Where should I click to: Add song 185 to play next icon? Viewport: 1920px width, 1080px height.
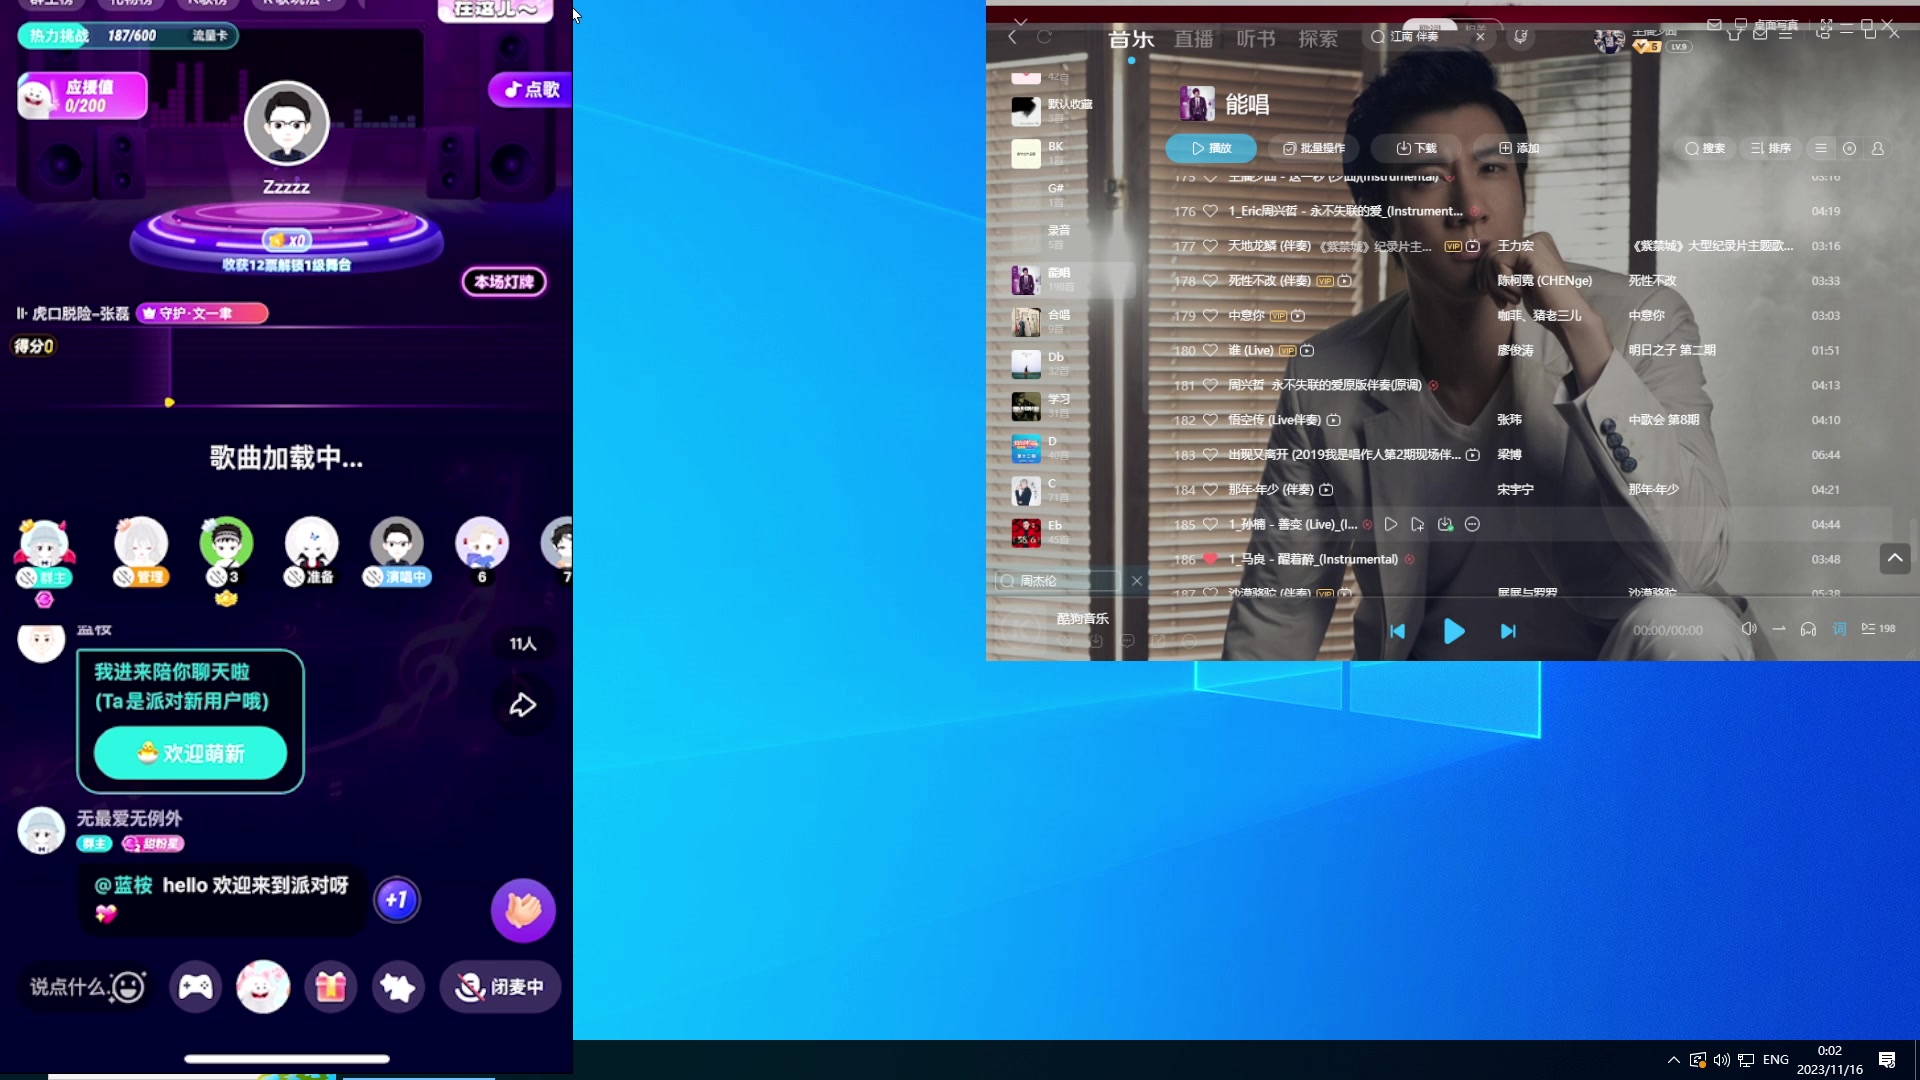point(1417,525)
